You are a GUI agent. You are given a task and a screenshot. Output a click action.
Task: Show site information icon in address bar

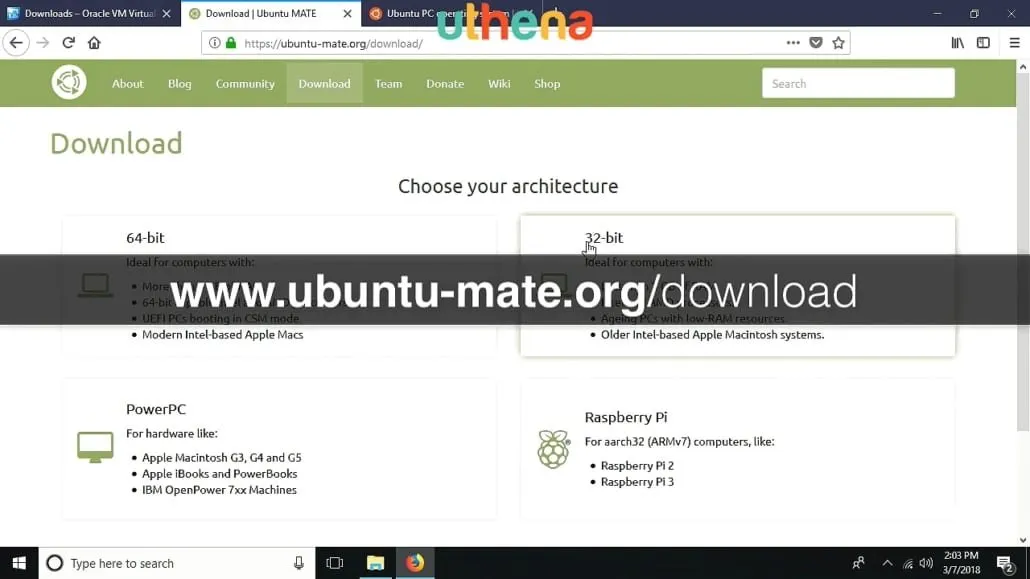215,43
